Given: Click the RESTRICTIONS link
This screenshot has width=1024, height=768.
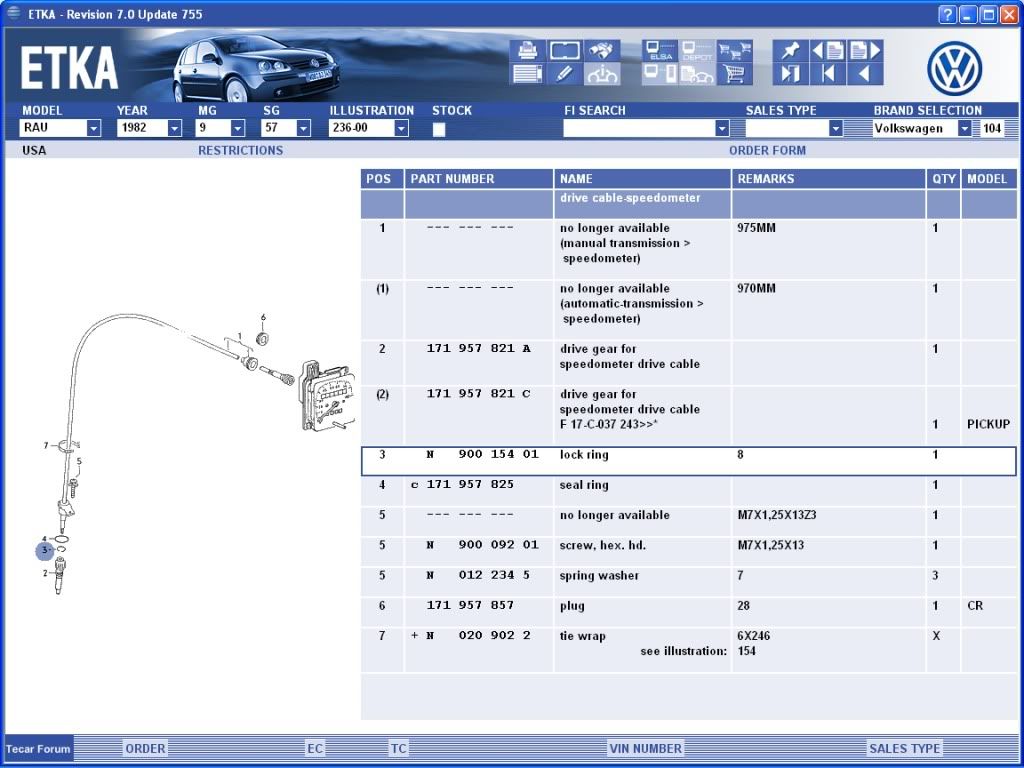Looking at the screenshot, I should pos(240,151).
